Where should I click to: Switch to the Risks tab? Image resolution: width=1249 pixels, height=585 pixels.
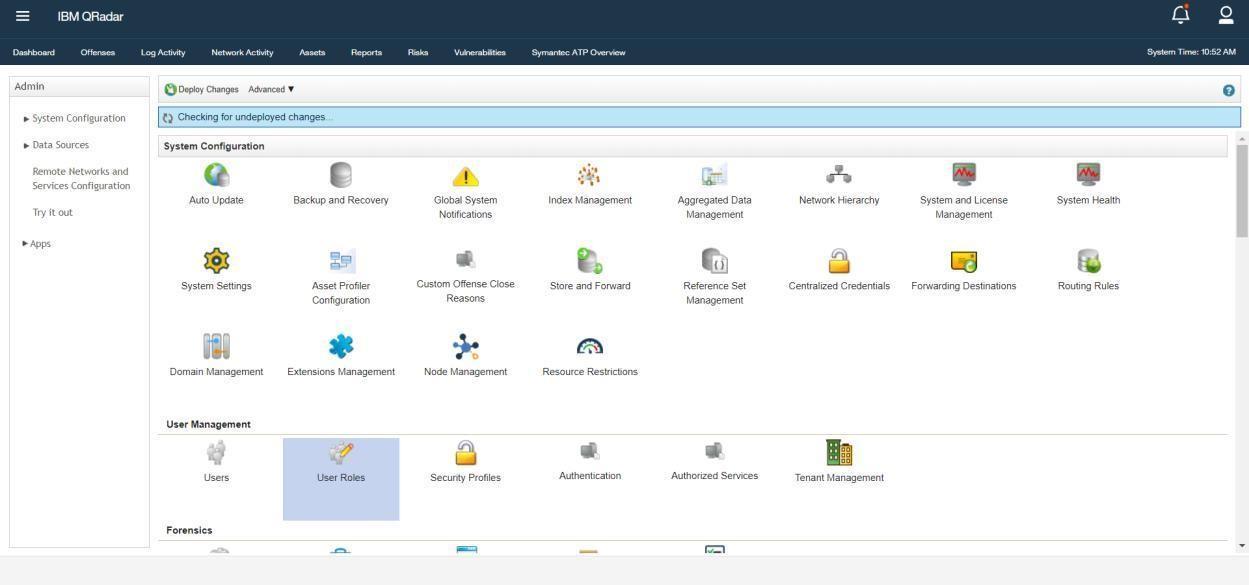418,52
